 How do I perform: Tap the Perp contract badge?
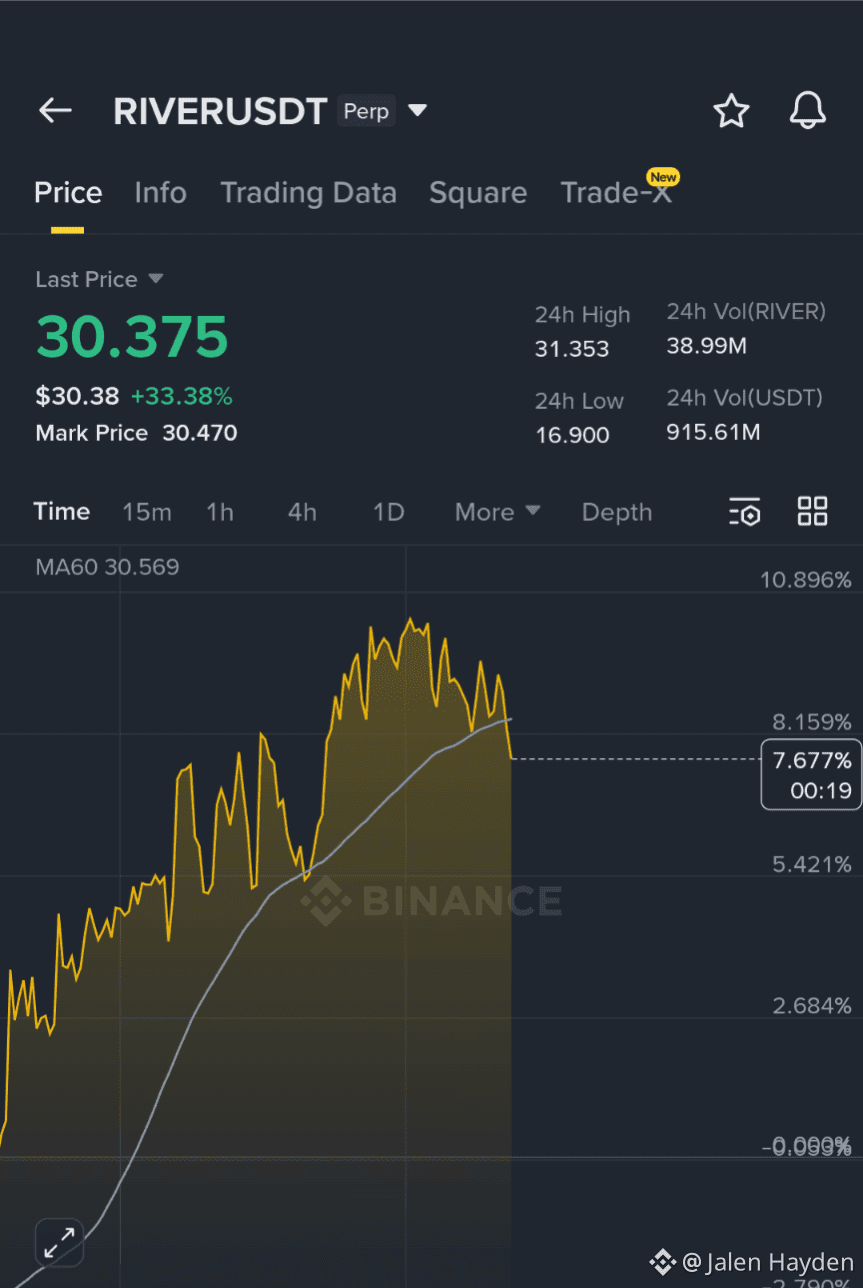[366, 110]
